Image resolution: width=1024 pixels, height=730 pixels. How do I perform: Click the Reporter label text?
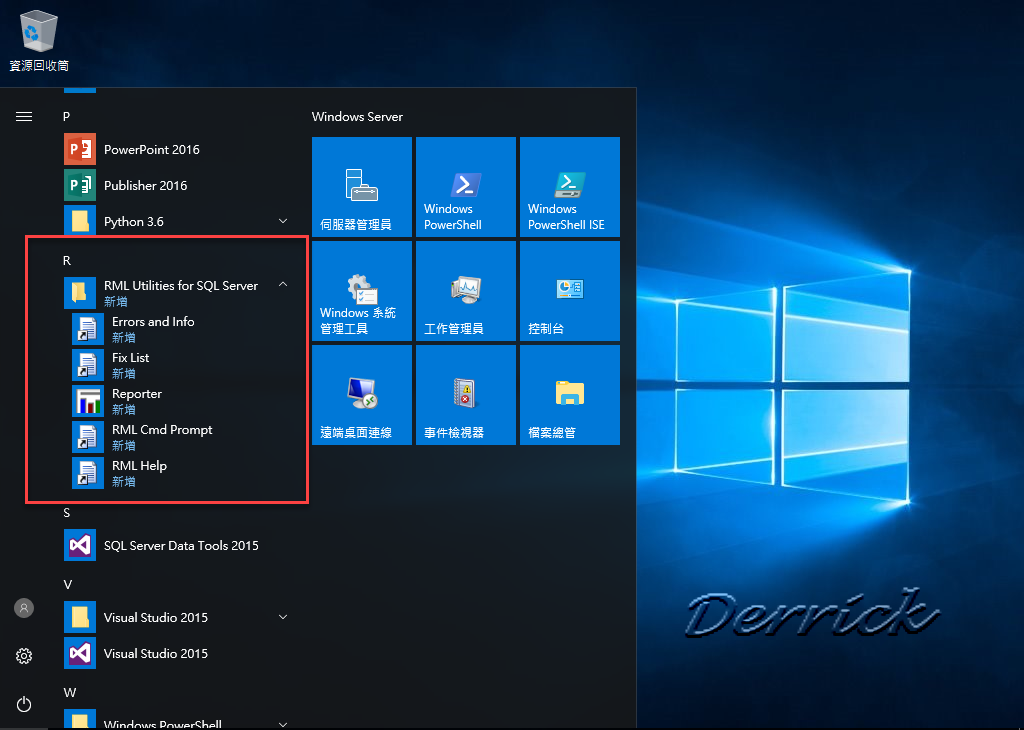136,394
